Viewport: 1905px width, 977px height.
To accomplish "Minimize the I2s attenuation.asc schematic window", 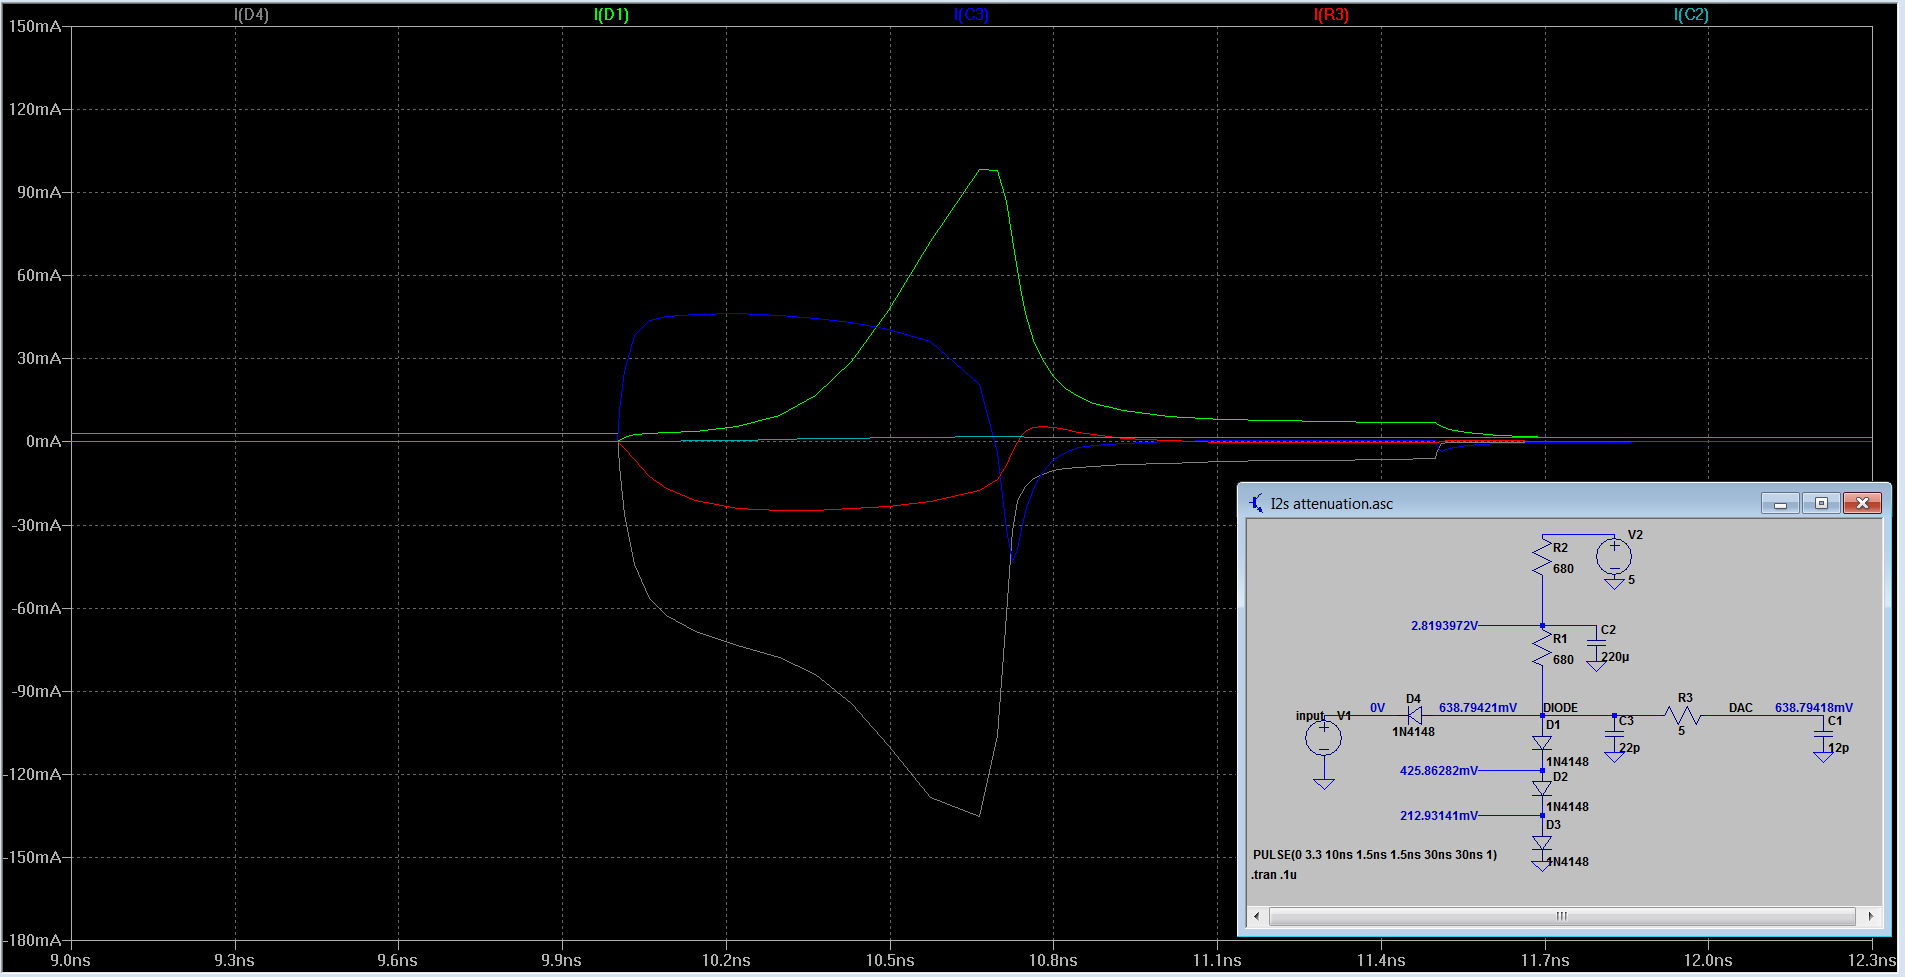I will coord(1780,503).
